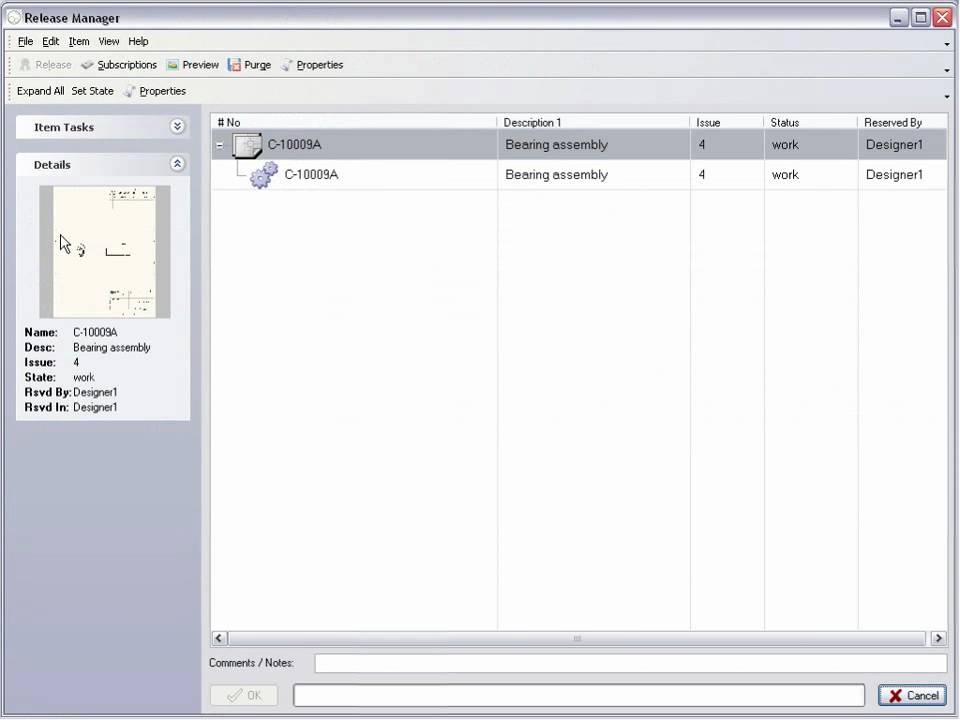This screenshot has width=960, height=720.
Task: Select the parent C-10009A row
Action: click(x=579, y=145)
